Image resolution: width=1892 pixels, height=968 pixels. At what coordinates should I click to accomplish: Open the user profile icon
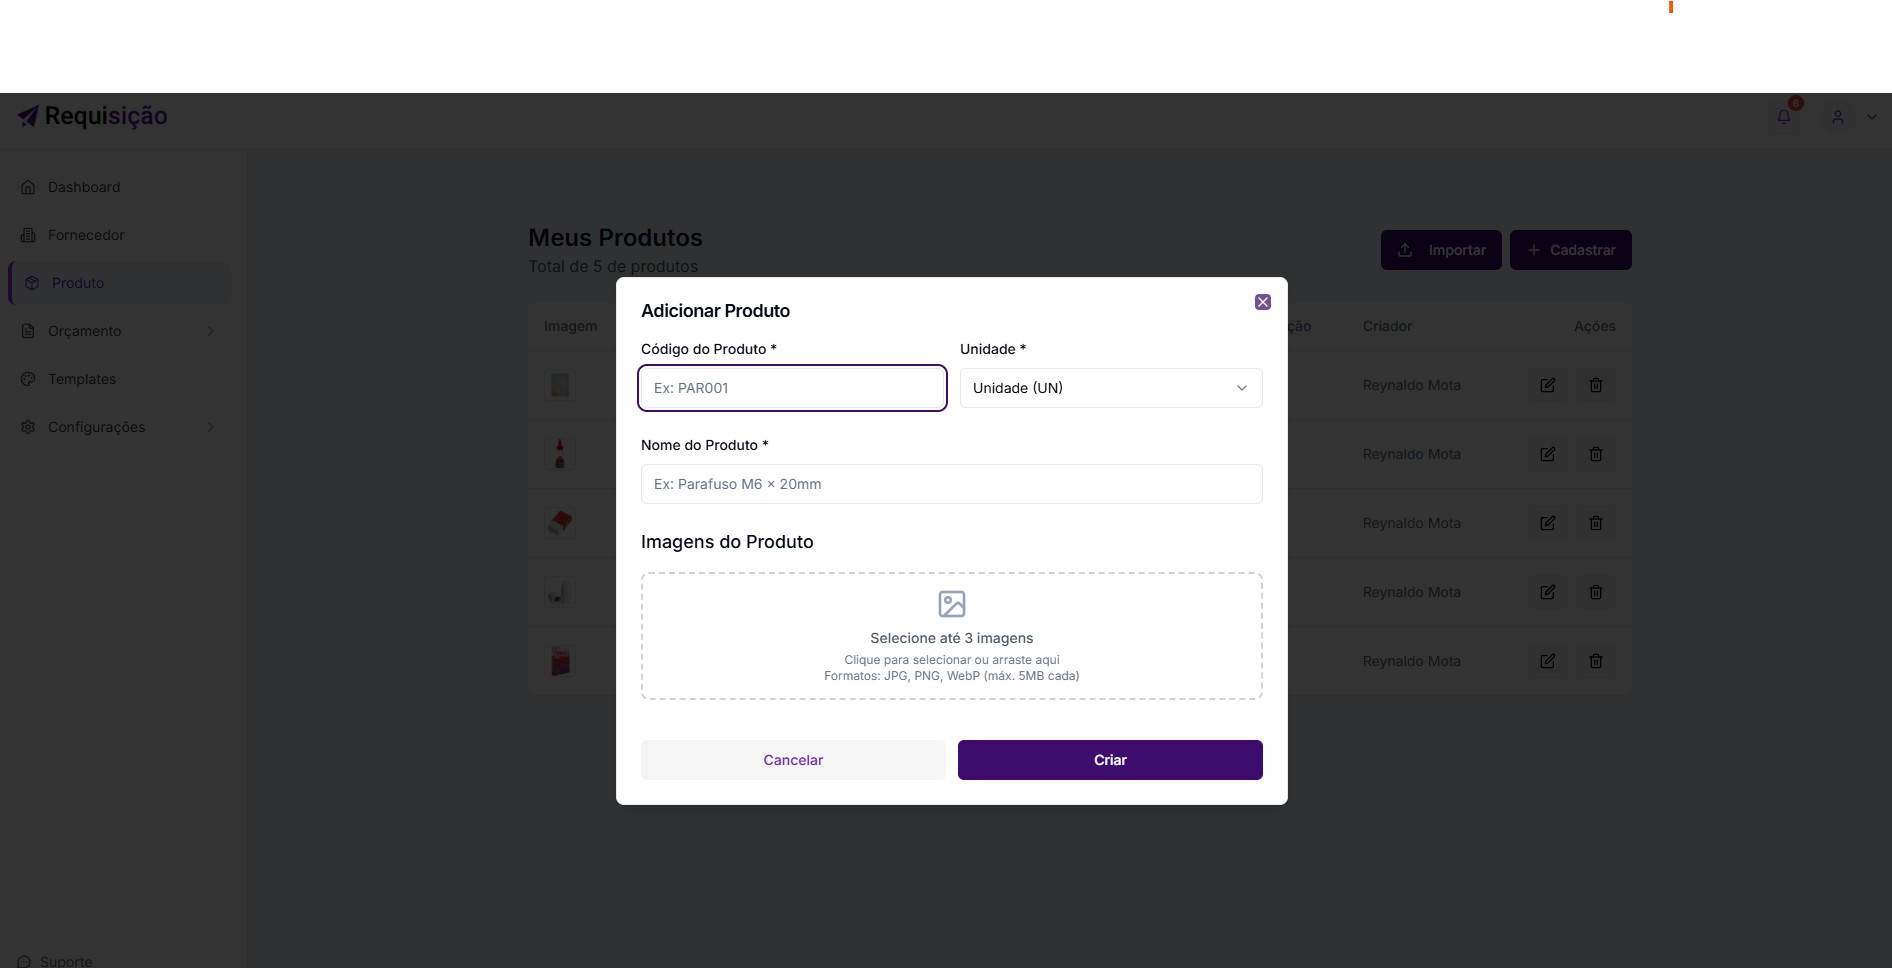click(1838, 117)
